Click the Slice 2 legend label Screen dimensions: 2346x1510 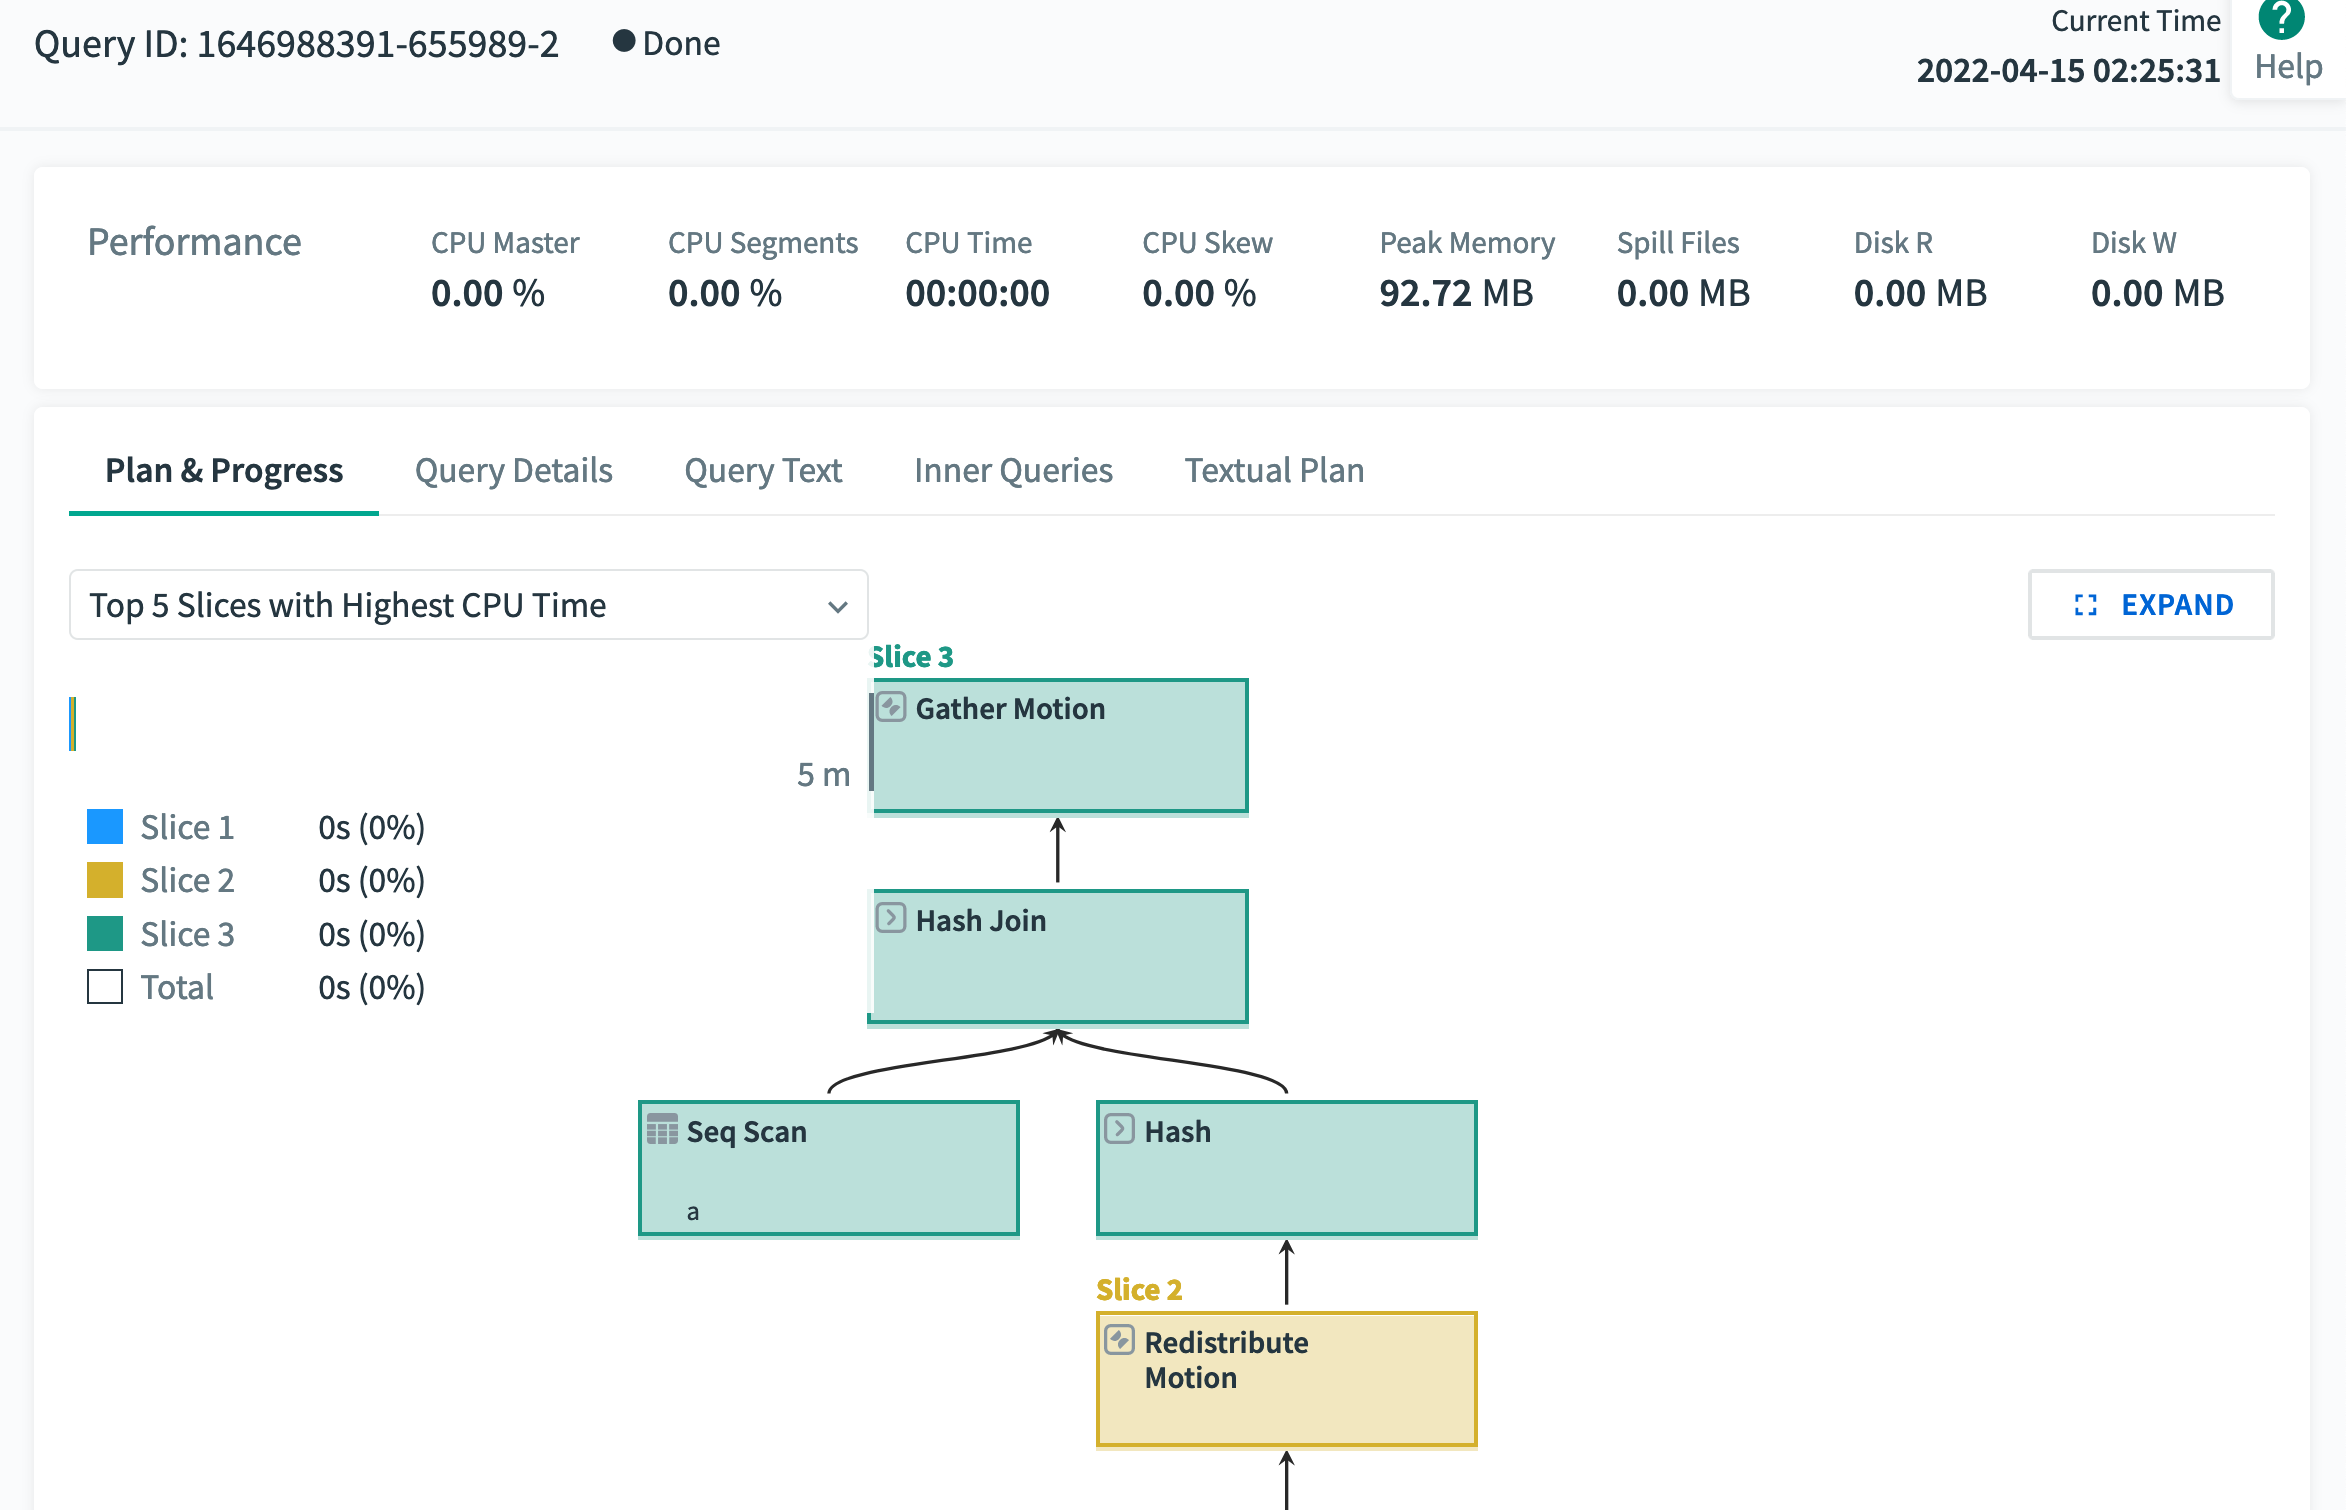[187, 880]
